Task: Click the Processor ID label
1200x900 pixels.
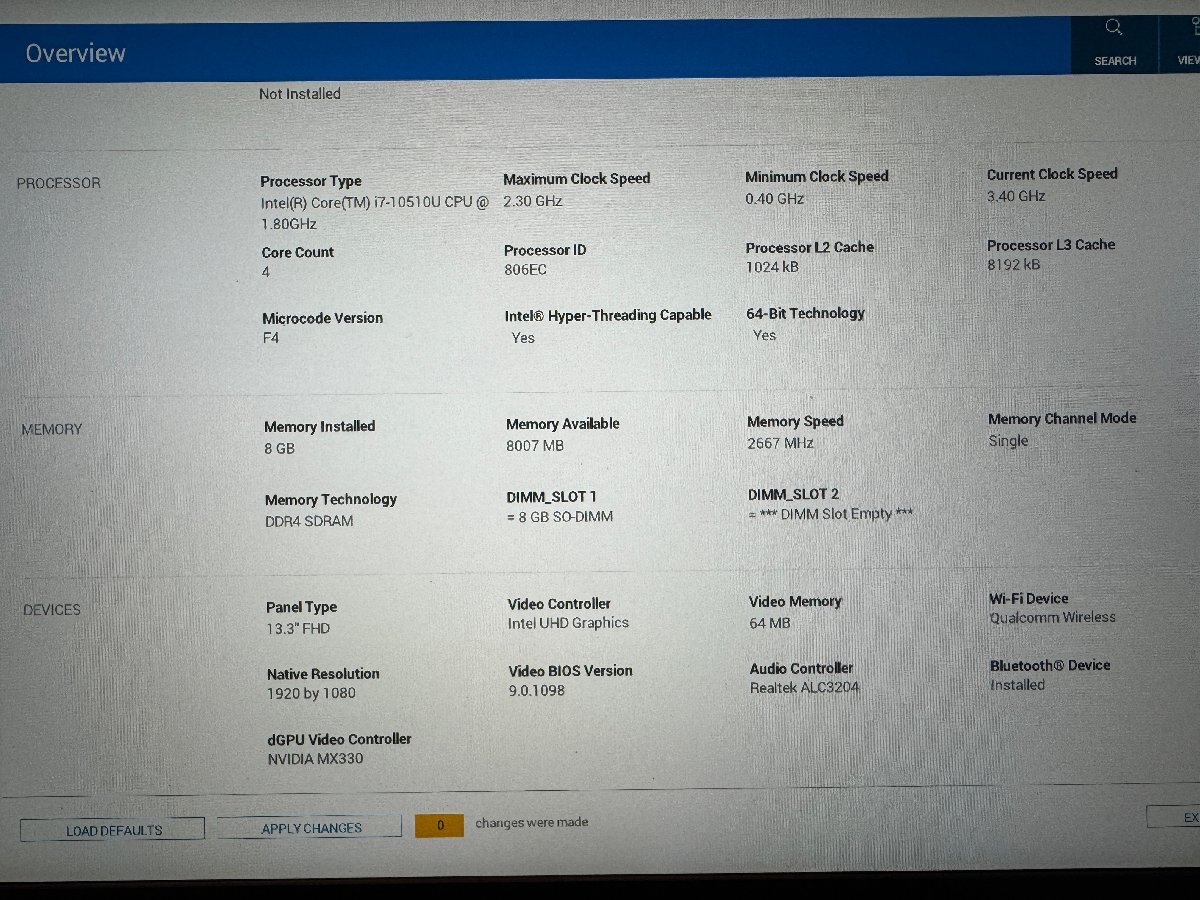Action: [x=545, y=250]
